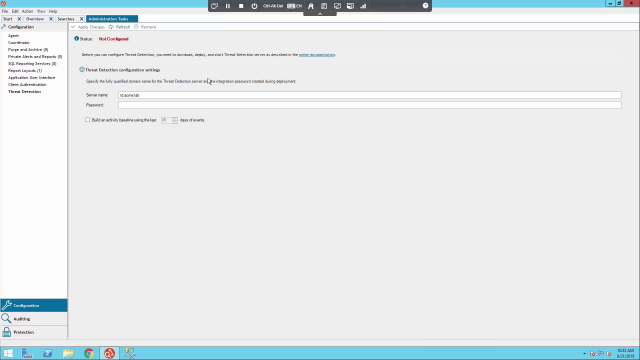Open the Help menu
The image size is (640, 360).
pyautogui.click(x=53, y=11)
